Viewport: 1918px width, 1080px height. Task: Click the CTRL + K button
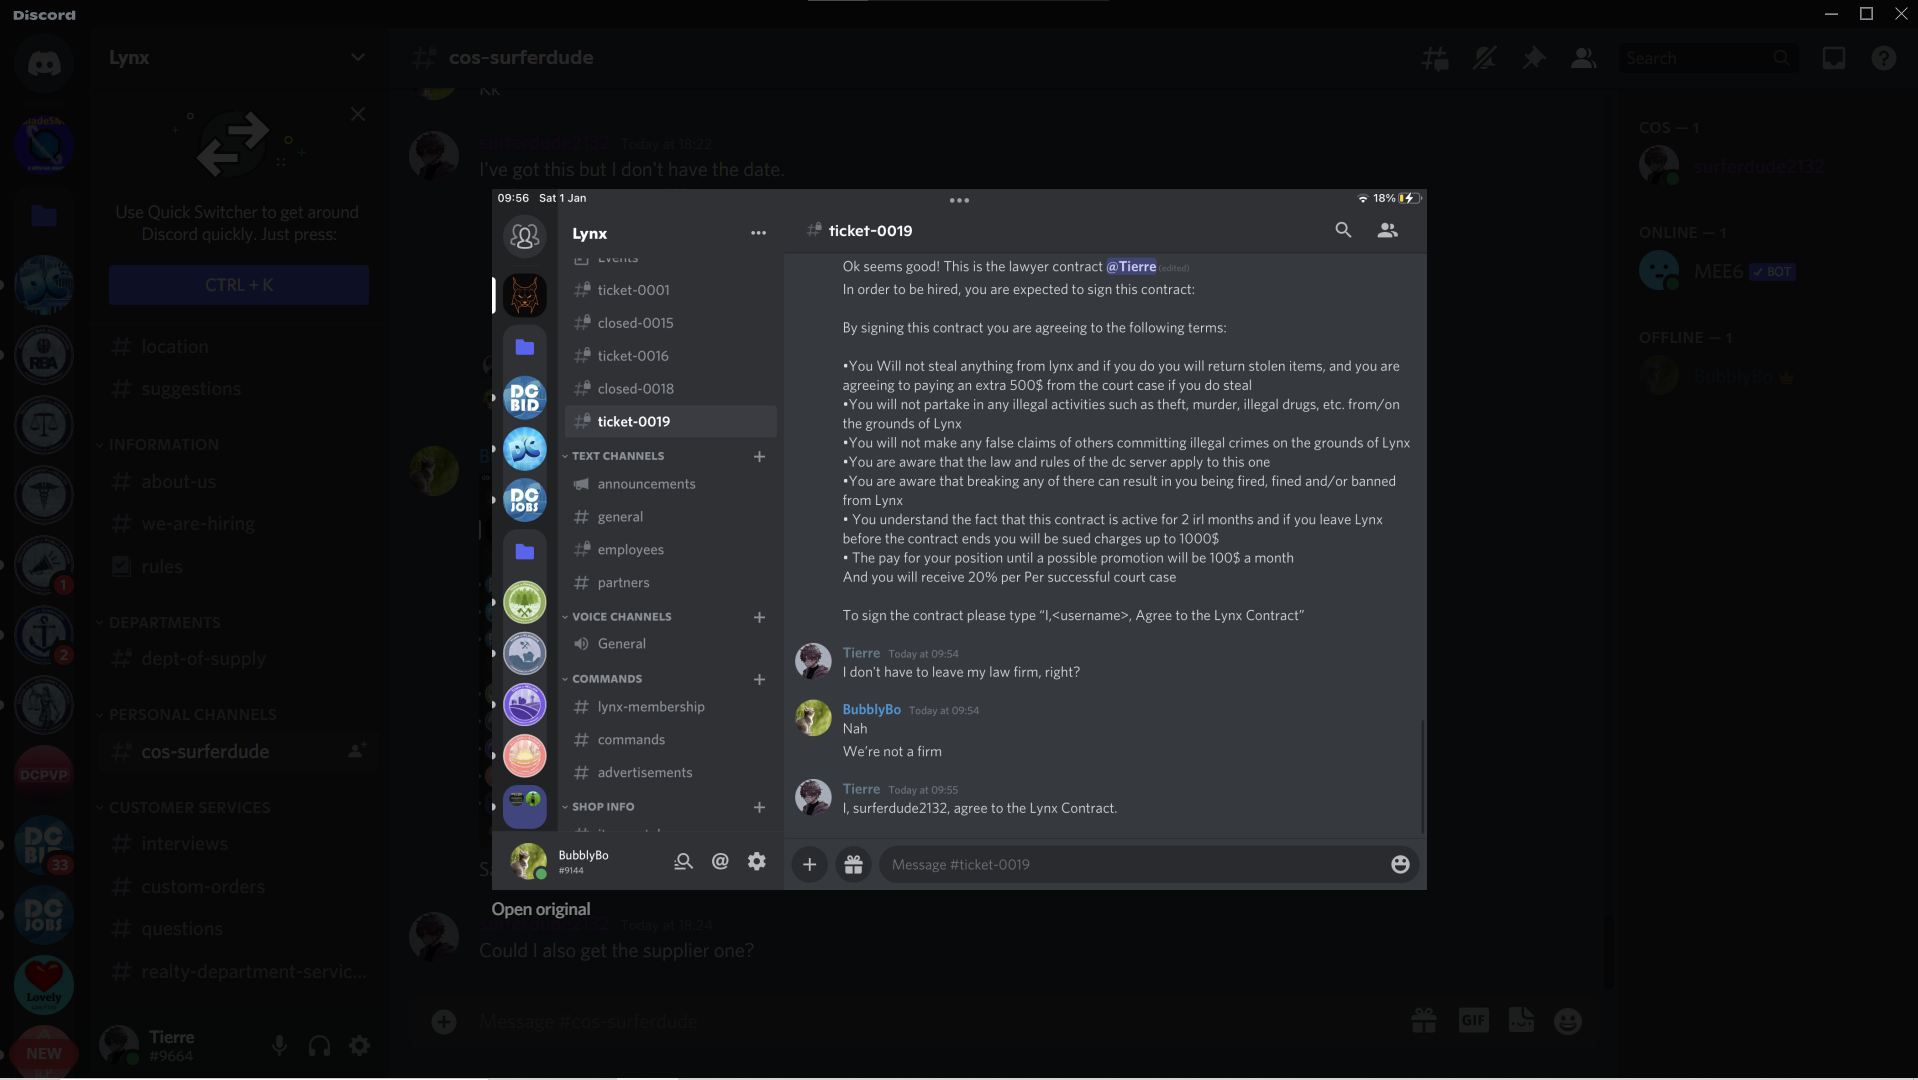tap(239, 285)
